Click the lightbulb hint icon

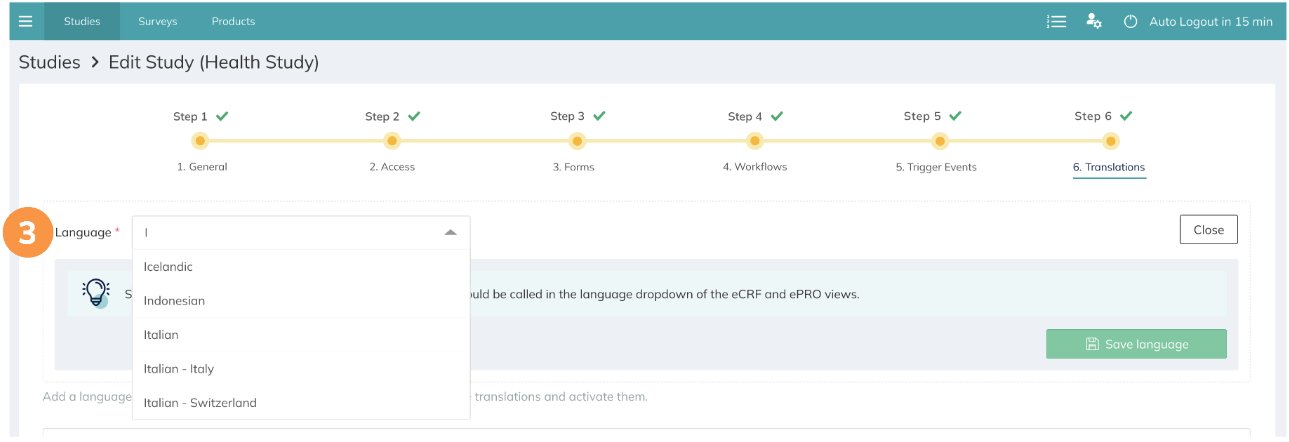click(x=96, y=292)
